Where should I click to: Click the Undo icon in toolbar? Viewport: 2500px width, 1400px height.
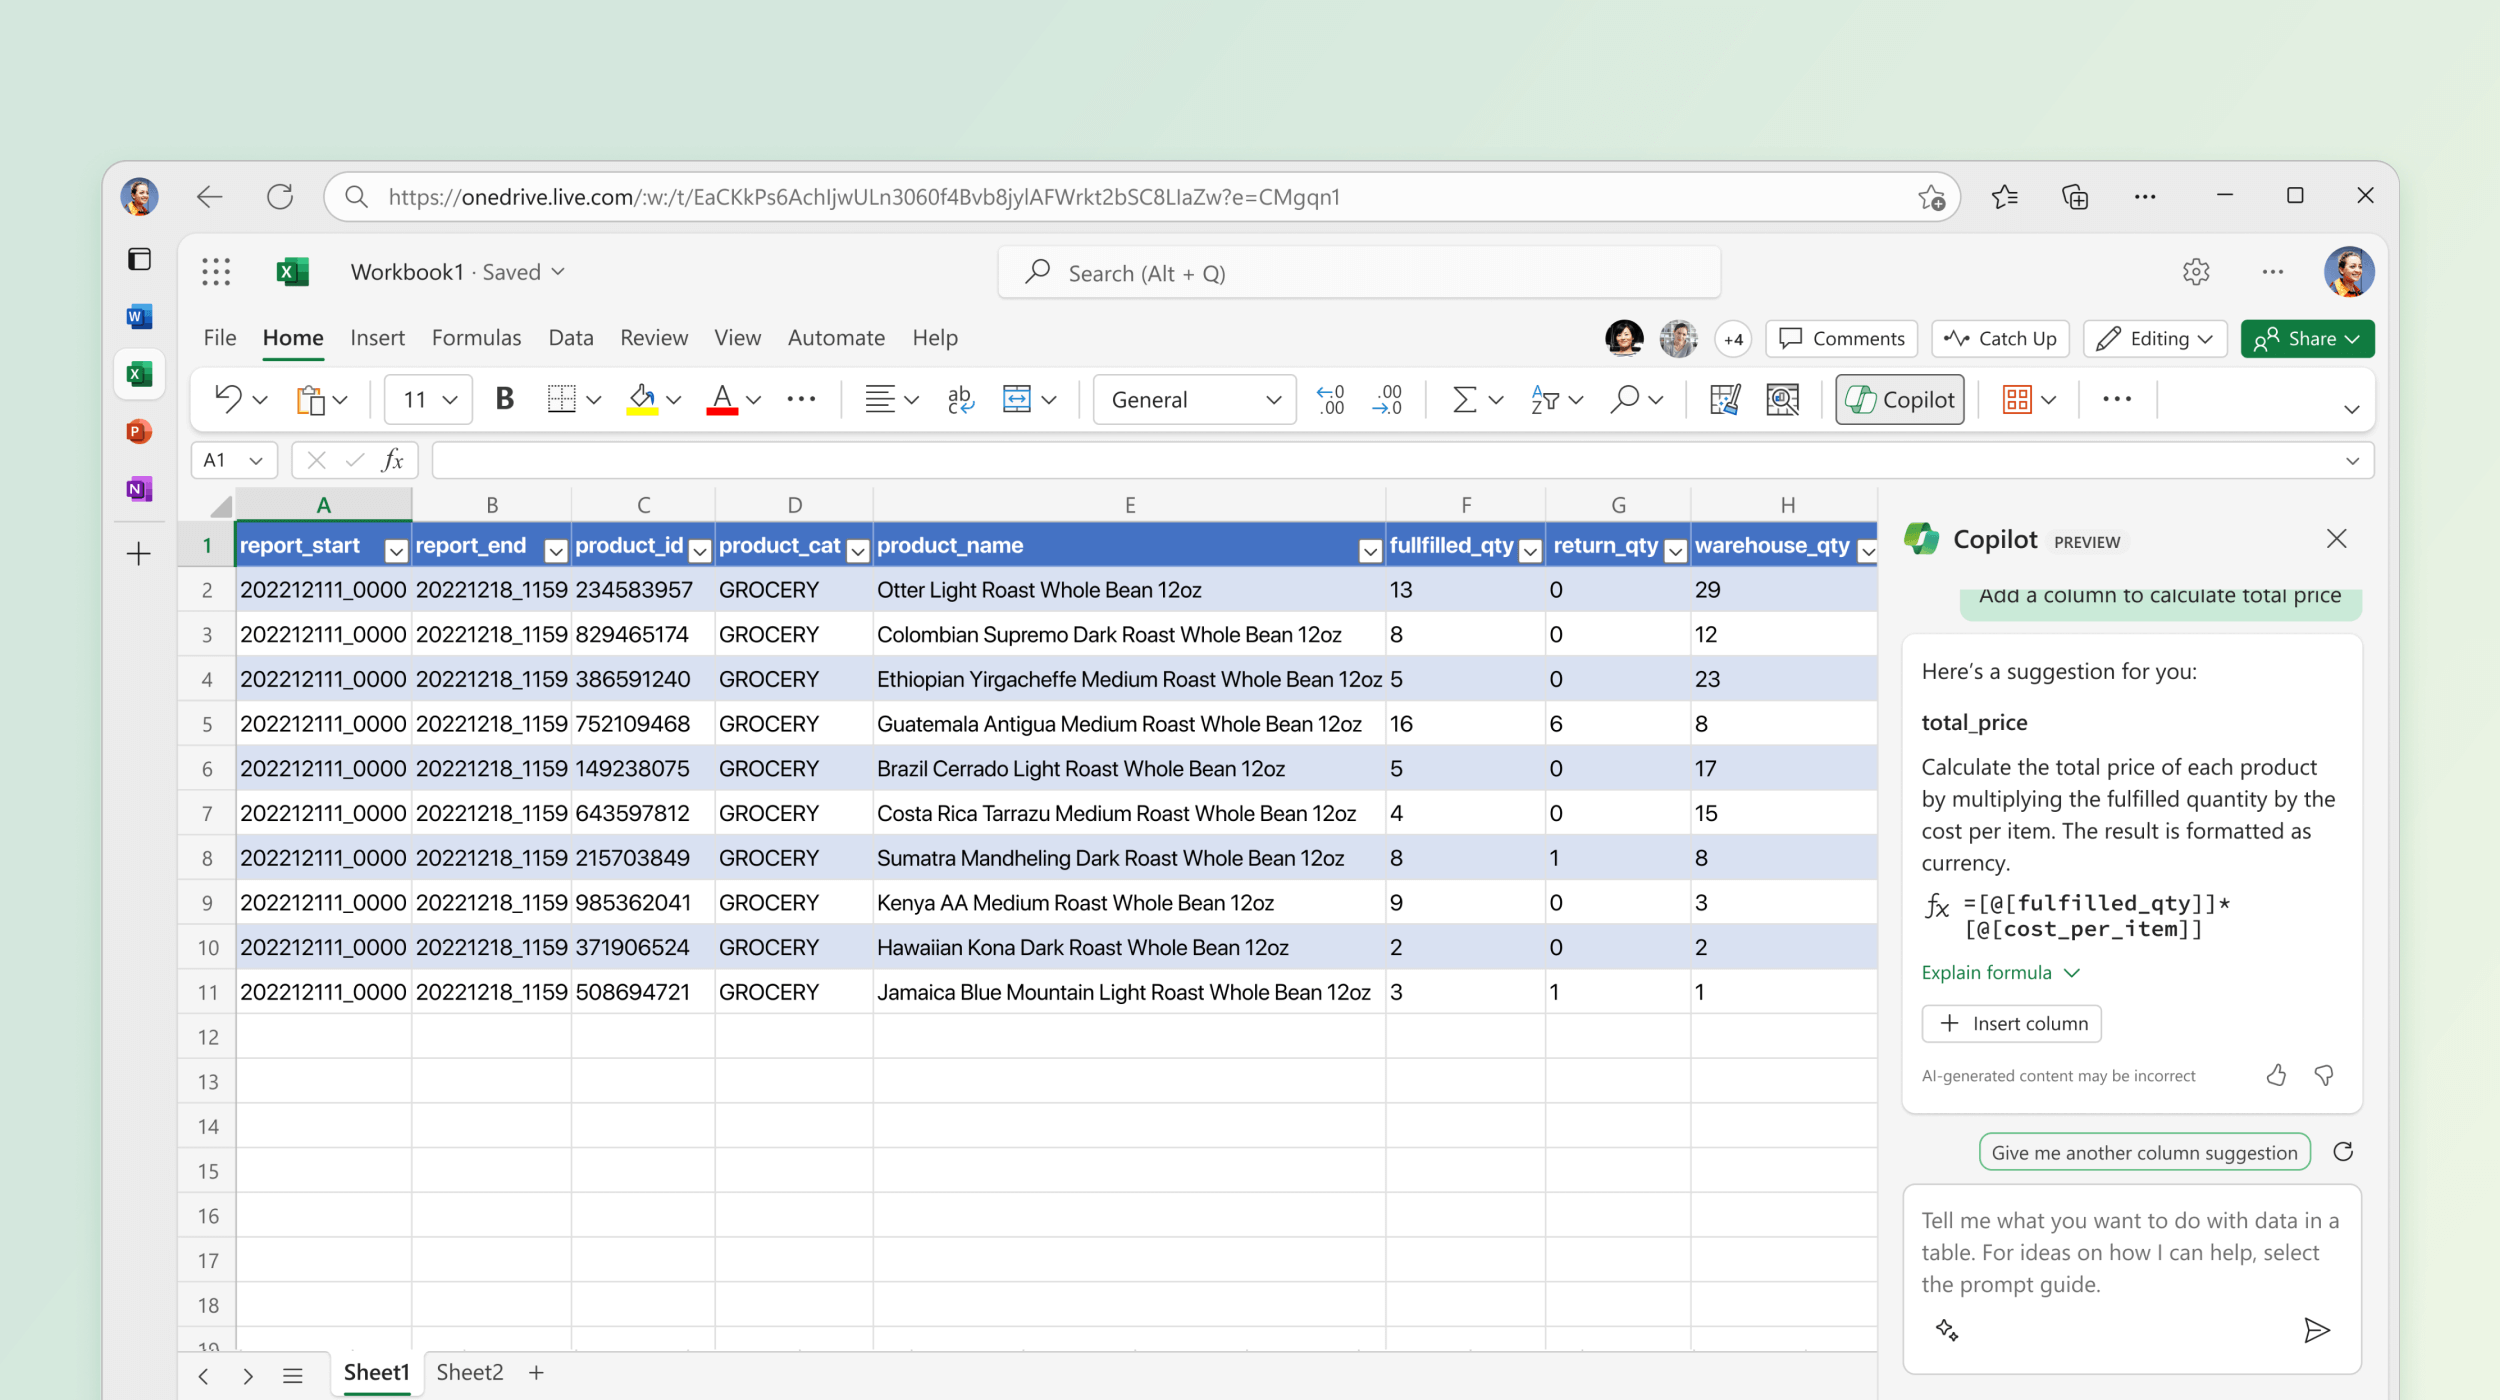click(x=225, y=399)
